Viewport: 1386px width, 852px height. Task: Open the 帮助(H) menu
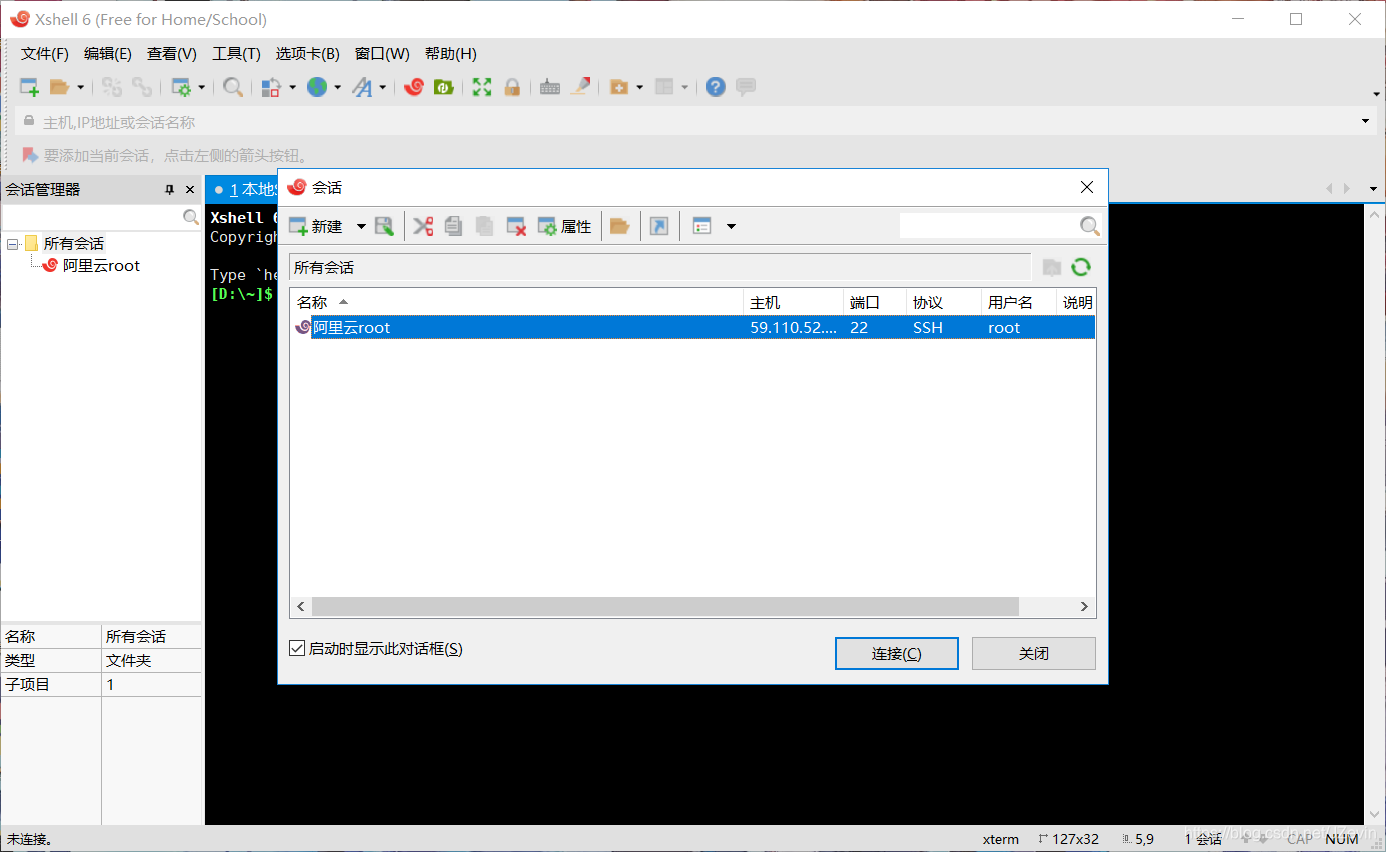(x=451, y=54)
